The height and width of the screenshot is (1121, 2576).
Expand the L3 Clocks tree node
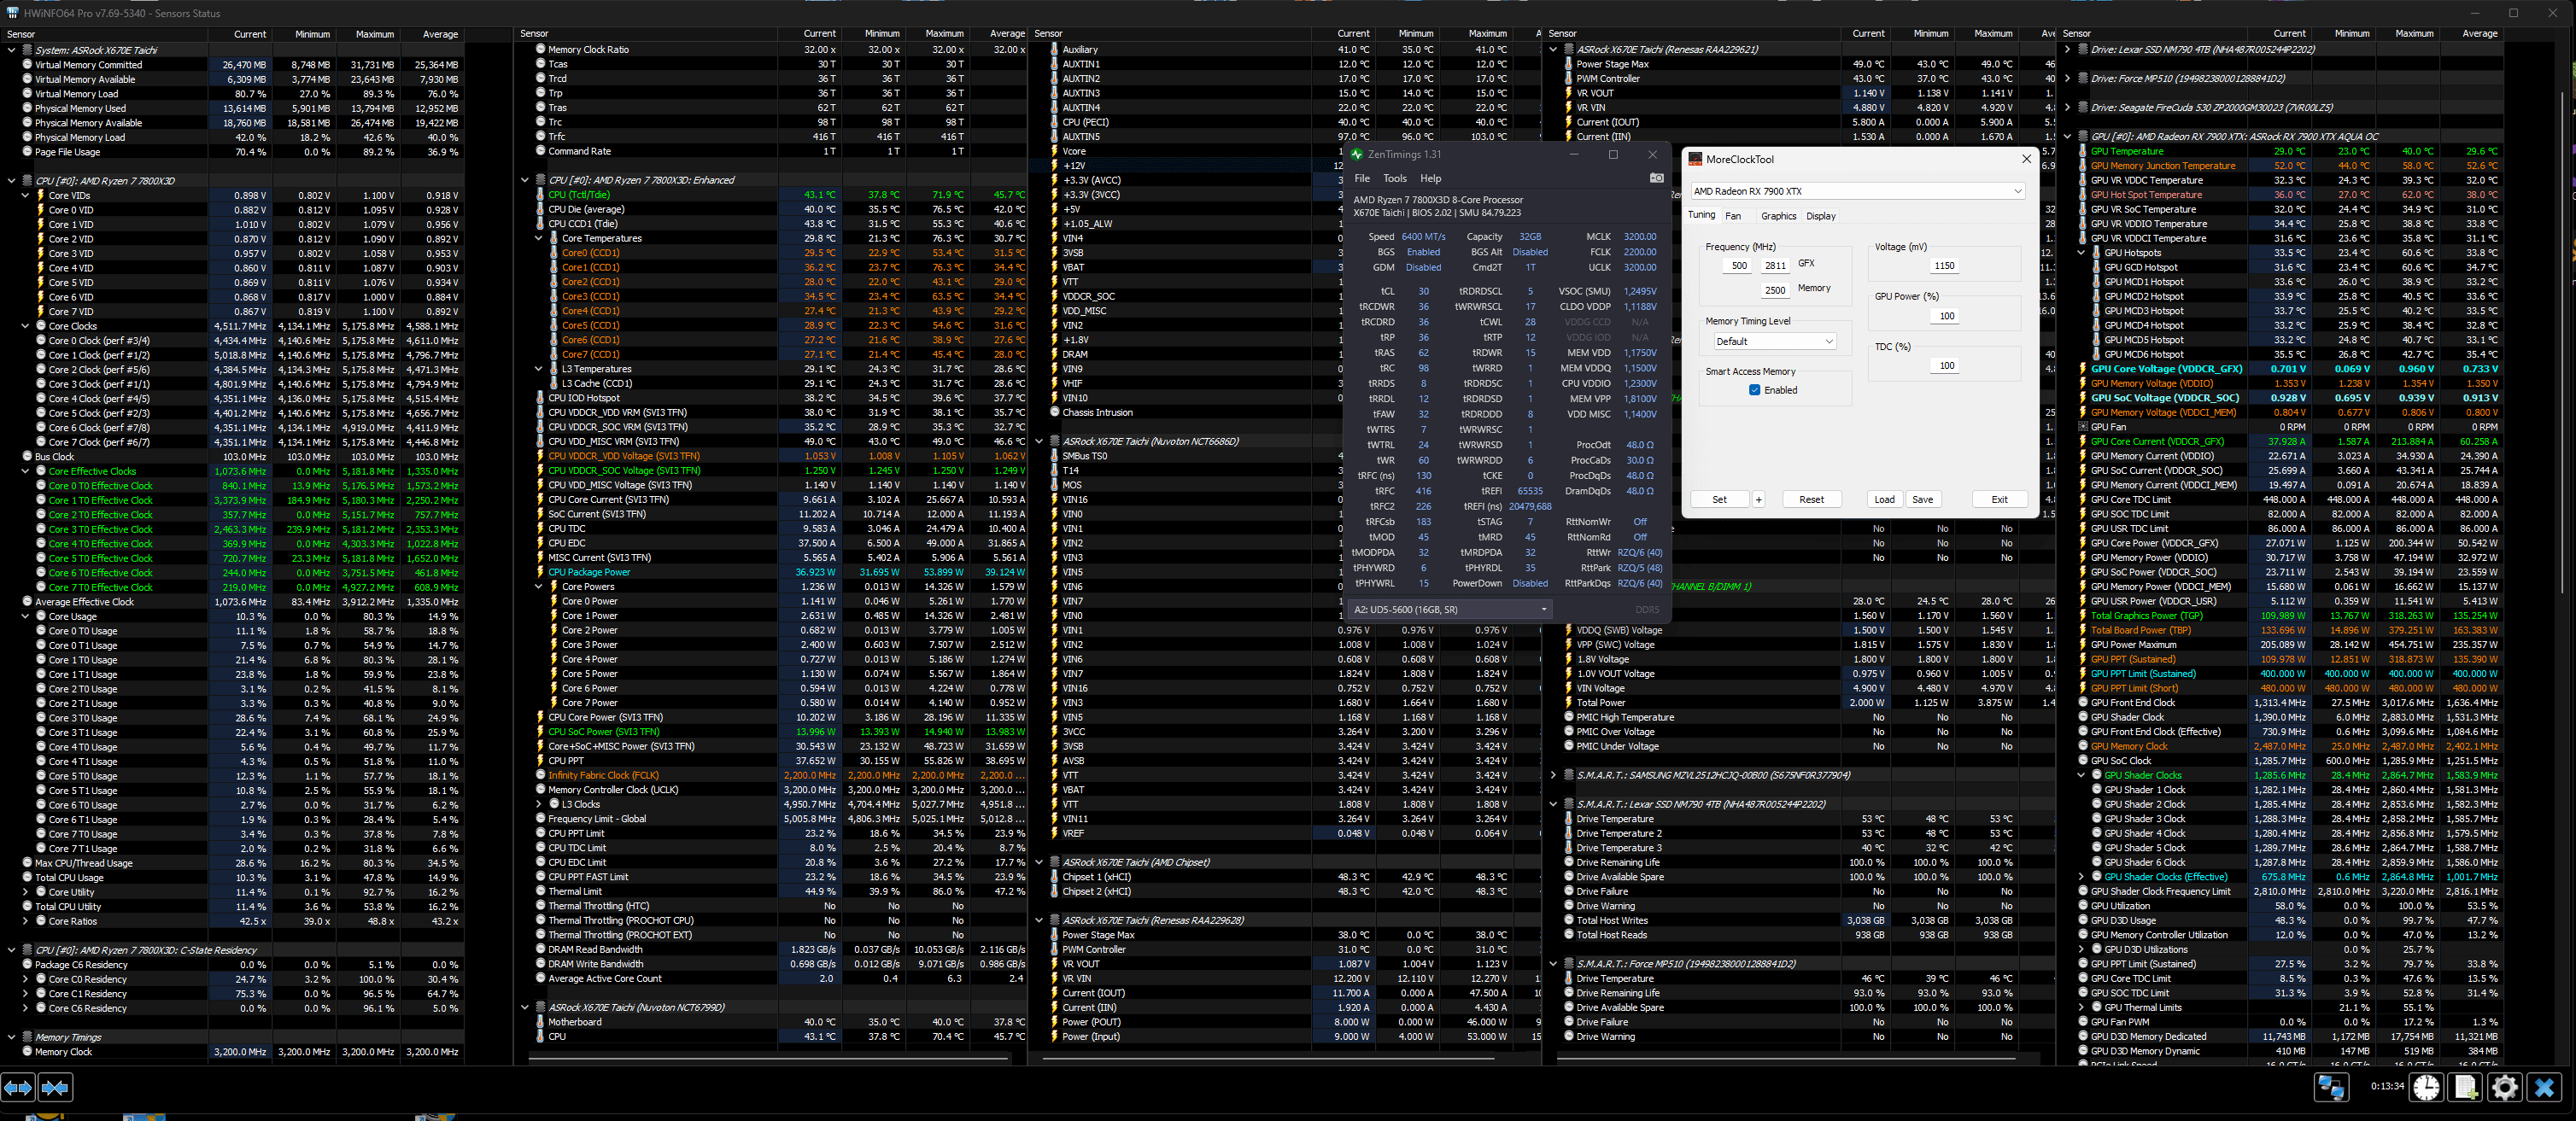(x=538, y=804)
